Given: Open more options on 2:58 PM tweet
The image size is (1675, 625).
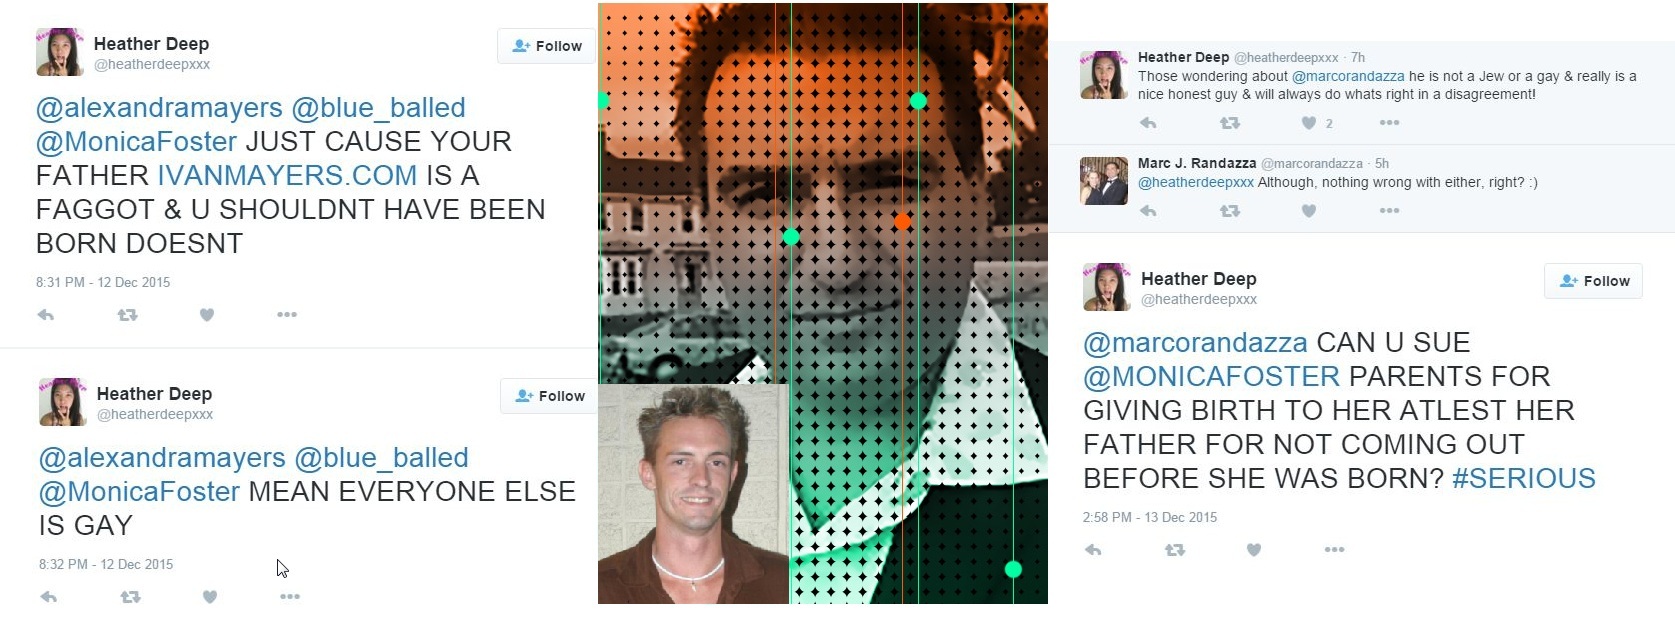Looking at the screenshot, I should tap(1334, 550).
